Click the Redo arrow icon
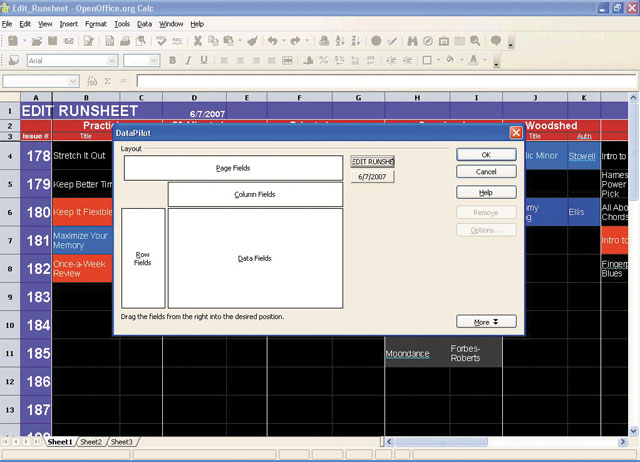 (296, 41)
